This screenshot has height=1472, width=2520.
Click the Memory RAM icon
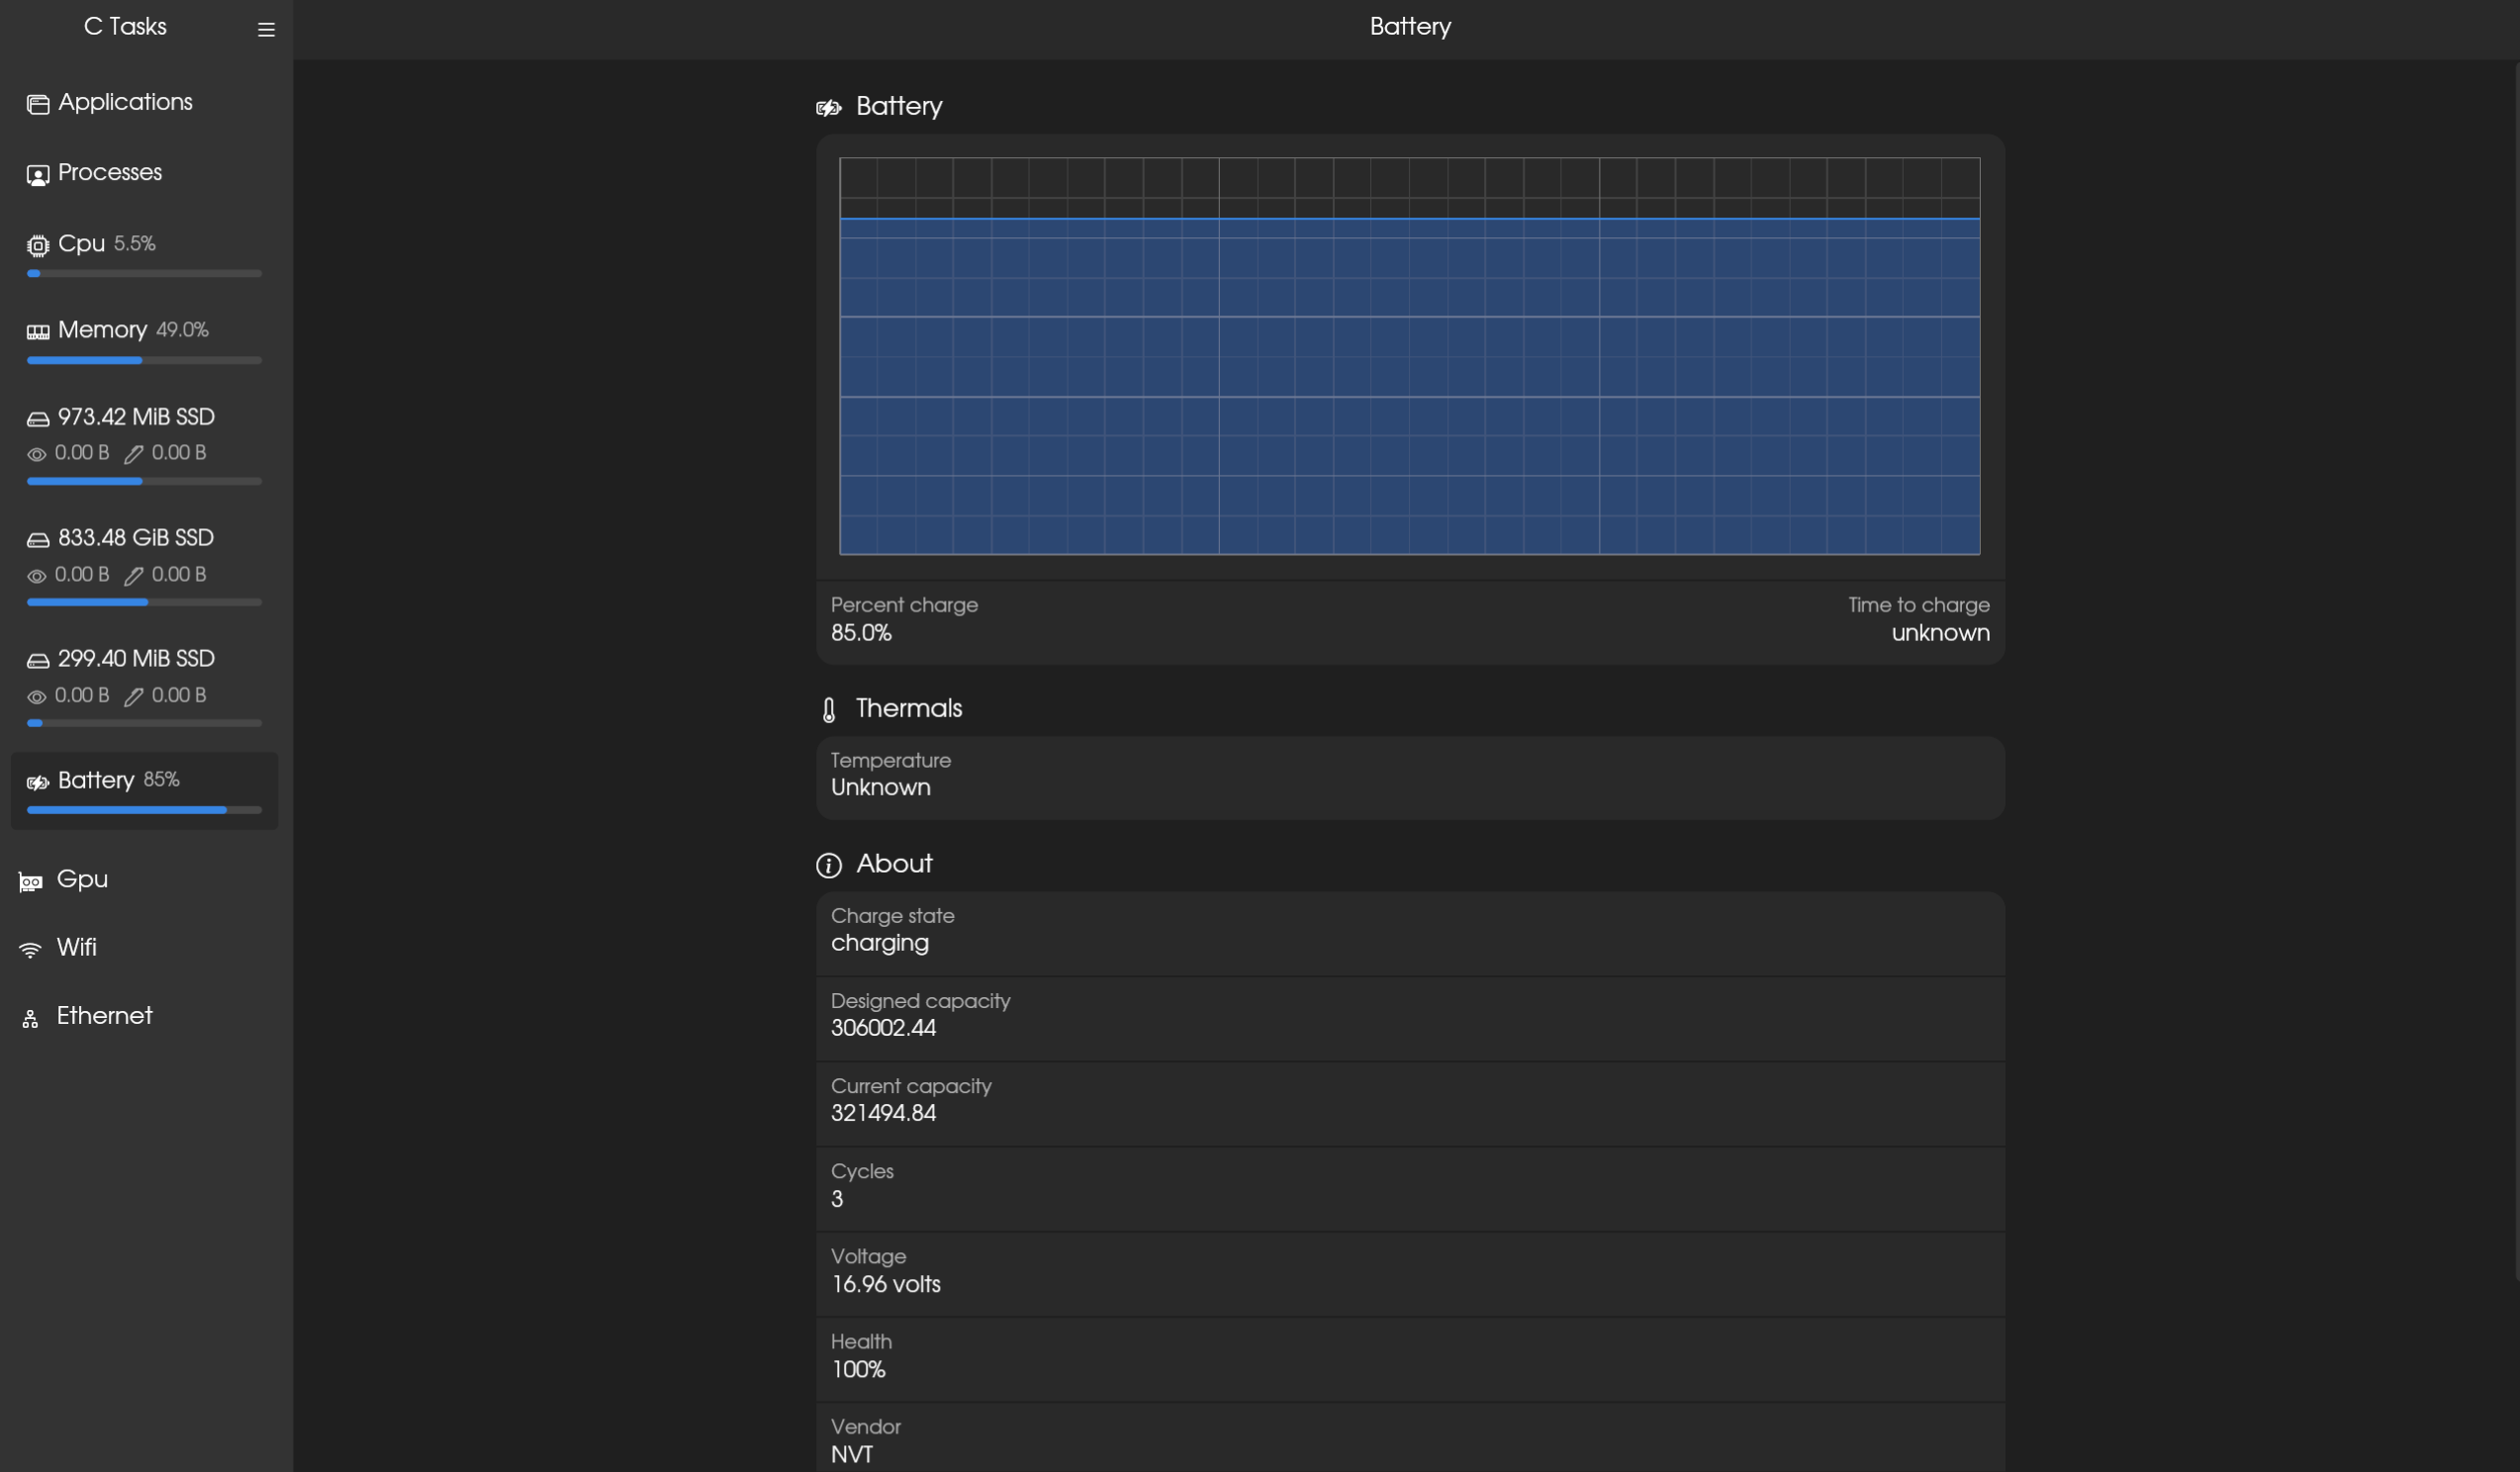point(38,331)
